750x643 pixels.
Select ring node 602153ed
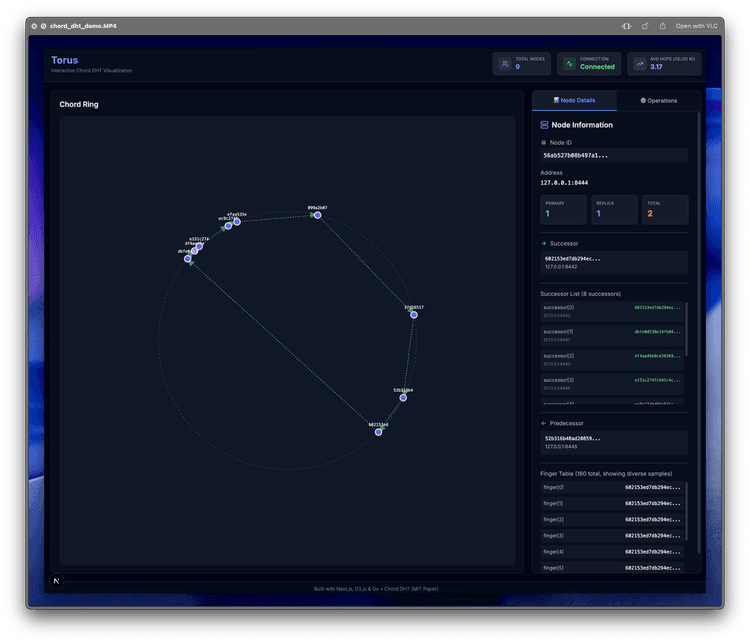click(x=378, y=431)
